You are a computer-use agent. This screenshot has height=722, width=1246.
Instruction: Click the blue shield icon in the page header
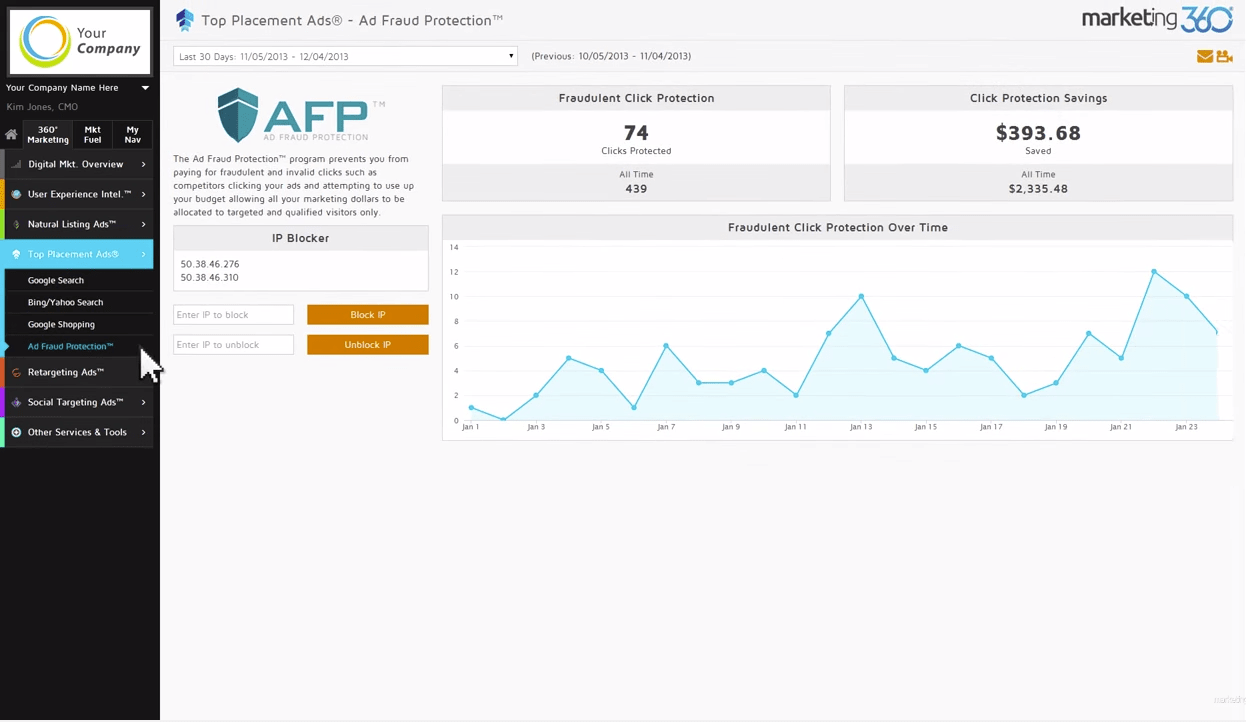click(184, 19)
